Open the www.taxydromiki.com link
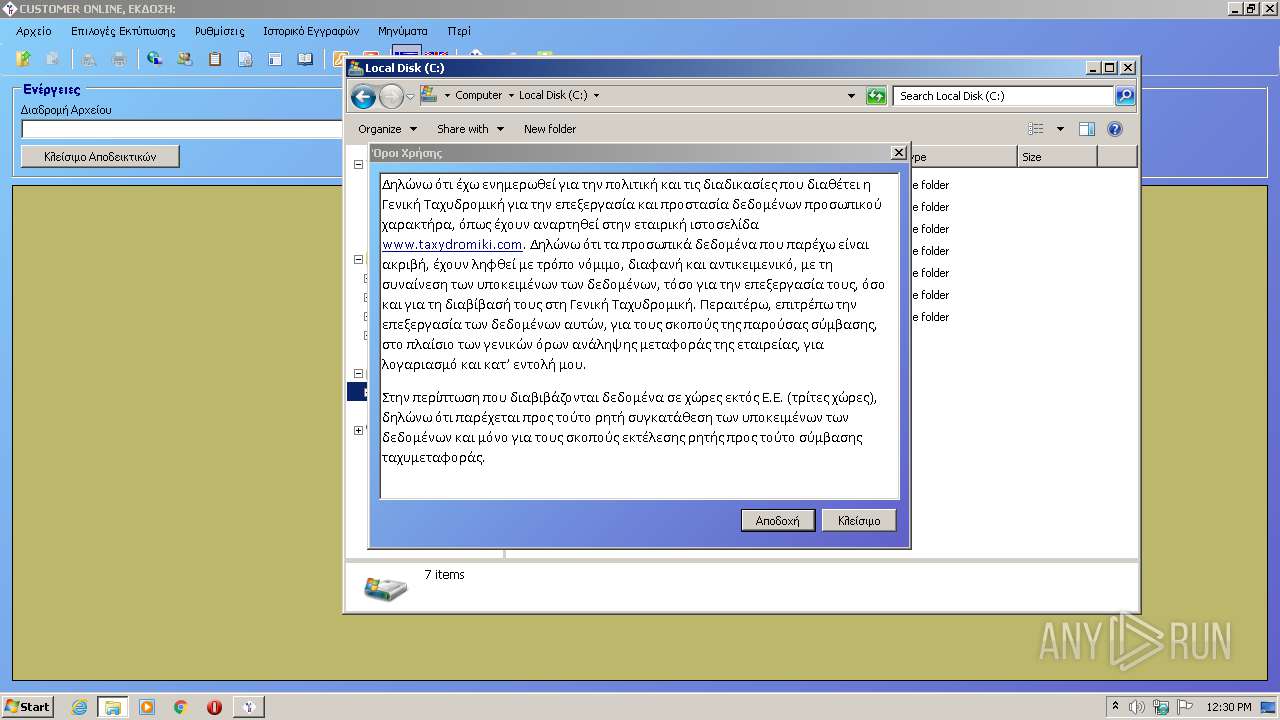The image size is (1280, 720). [452, 245]
